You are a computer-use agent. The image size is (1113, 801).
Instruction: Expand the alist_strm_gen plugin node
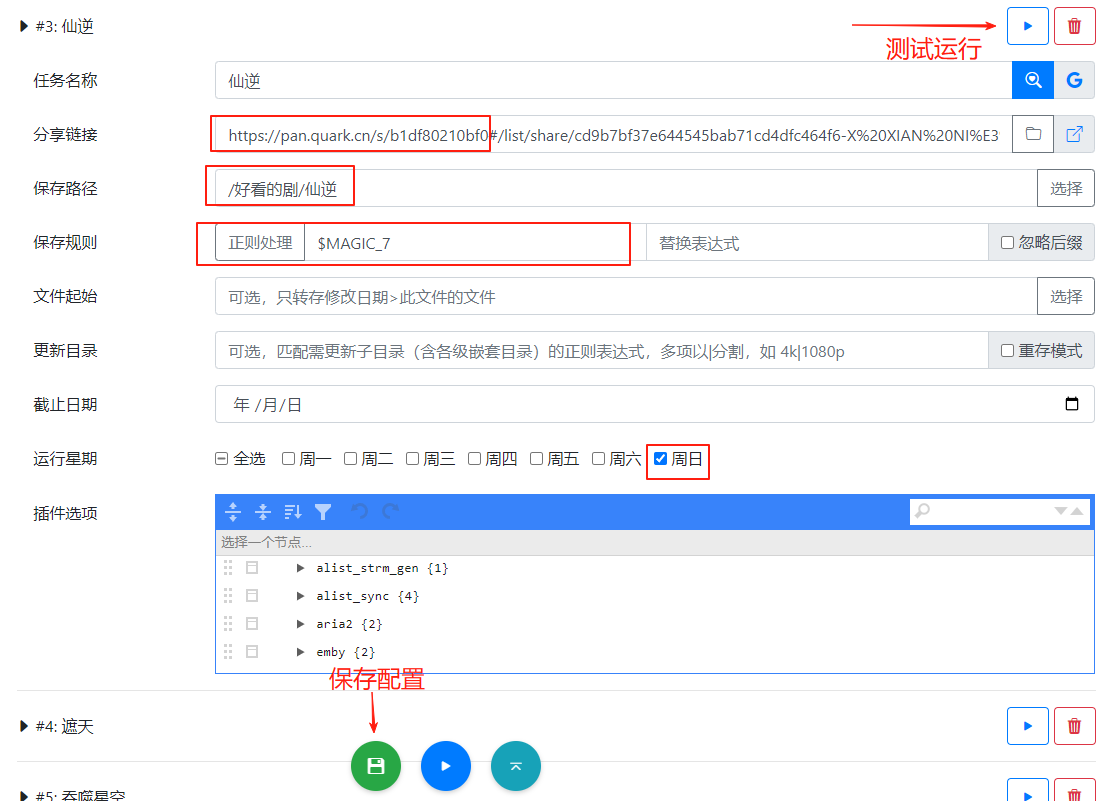point(301,568)
